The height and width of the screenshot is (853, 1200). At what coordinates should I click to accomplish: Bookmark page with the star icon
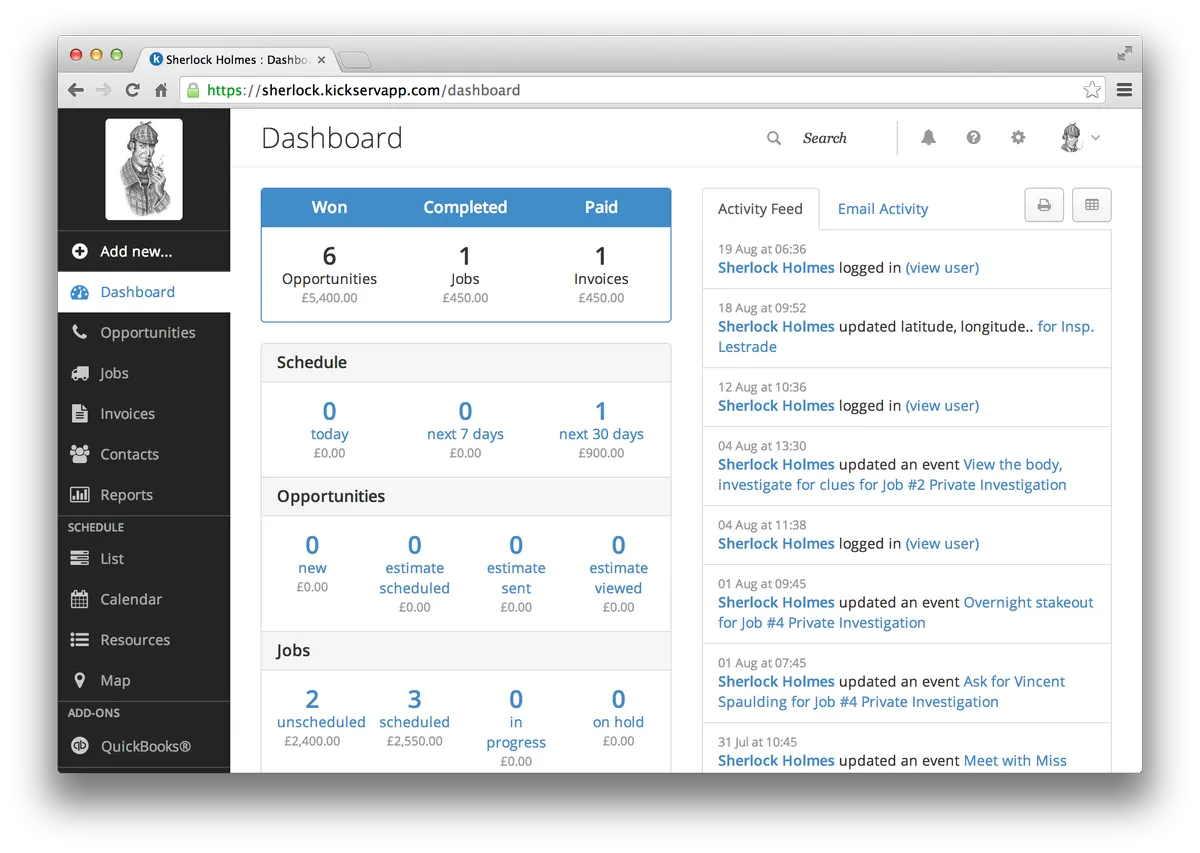coord(1092,90)
